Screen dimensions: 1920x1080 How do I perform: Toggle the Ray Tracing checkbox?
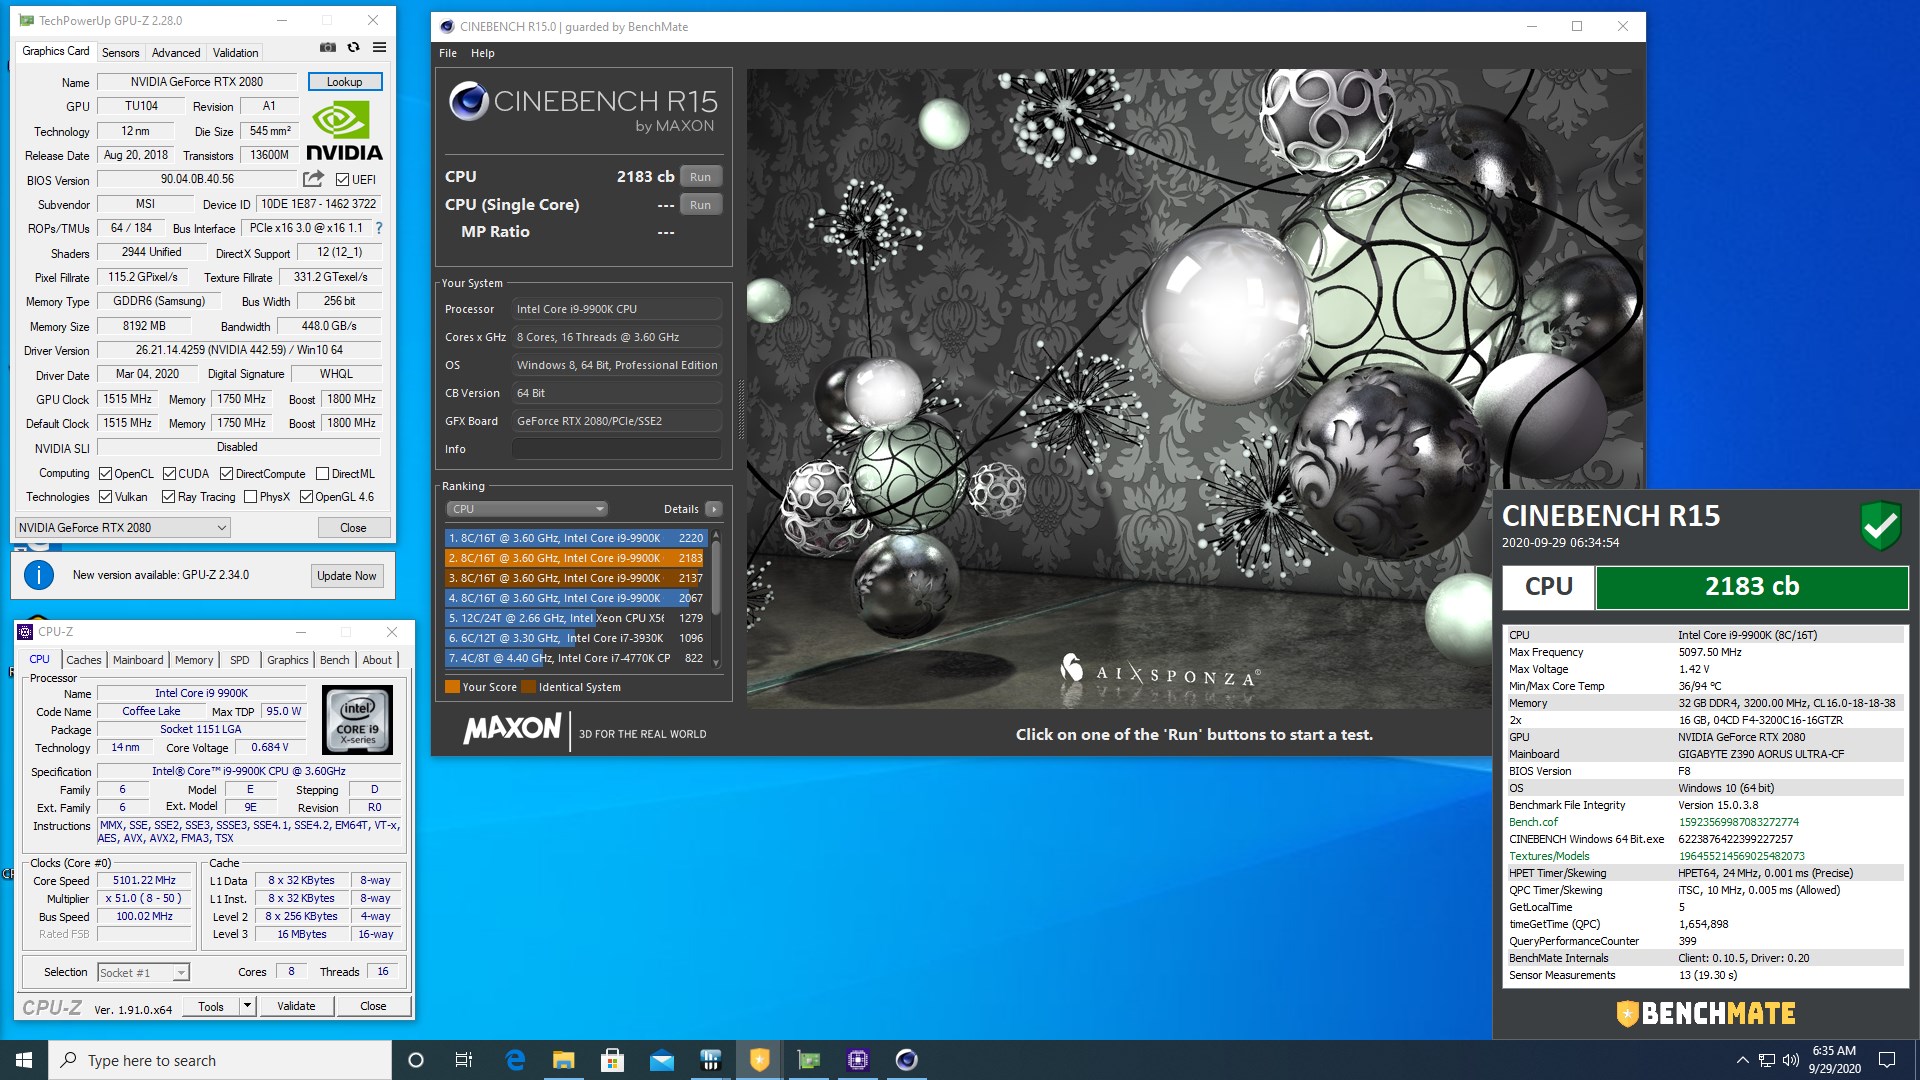click(168, 497)
